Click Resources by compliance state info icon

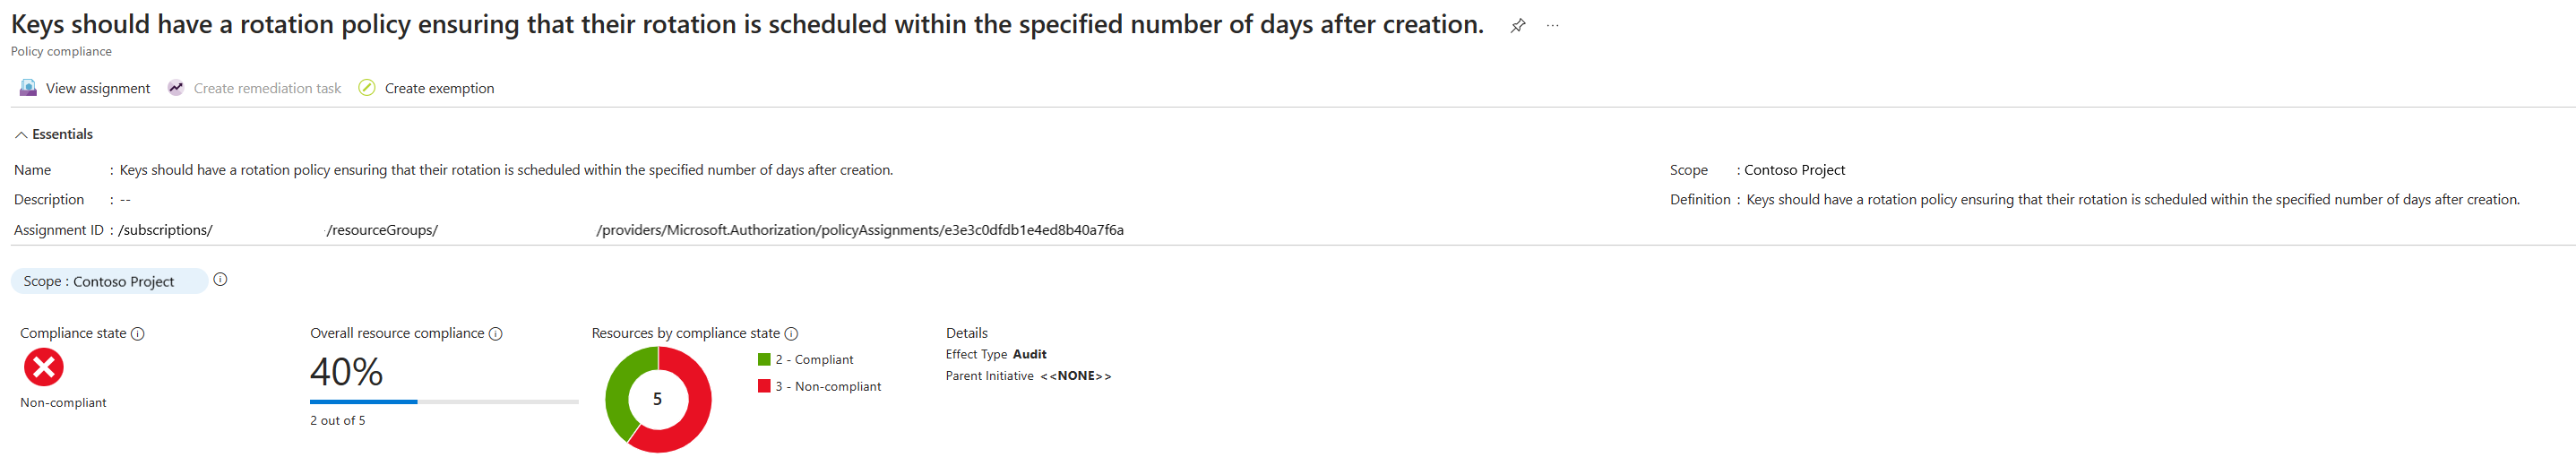click(791, 334)
